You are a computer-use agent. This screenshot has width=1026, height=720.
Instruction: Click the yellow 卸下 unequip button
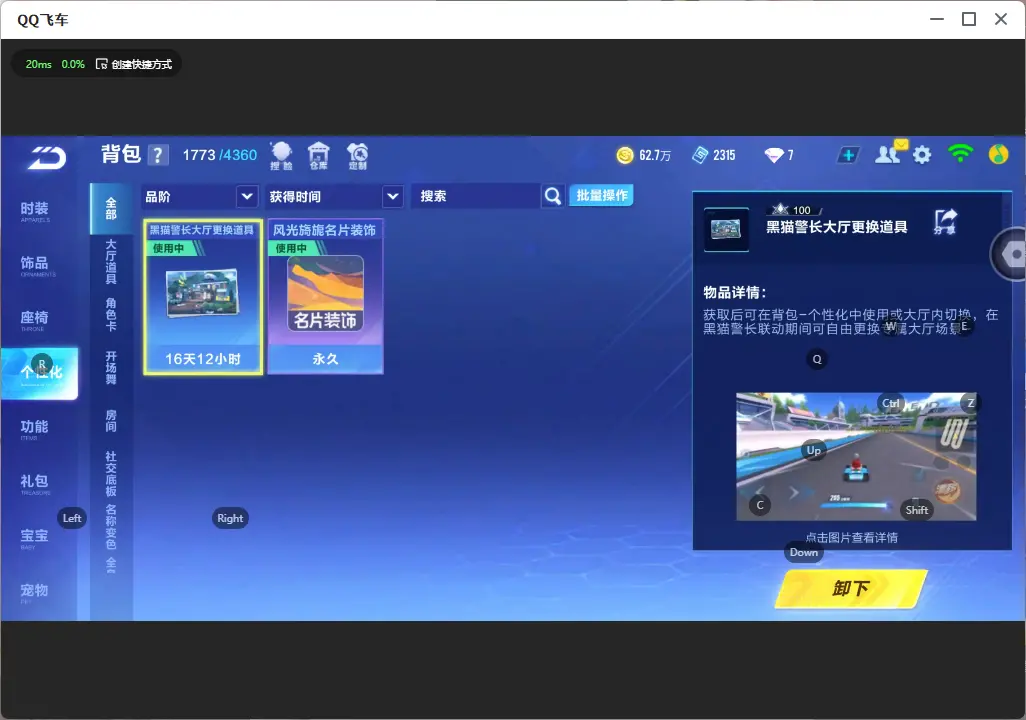(x=851, y=588)
